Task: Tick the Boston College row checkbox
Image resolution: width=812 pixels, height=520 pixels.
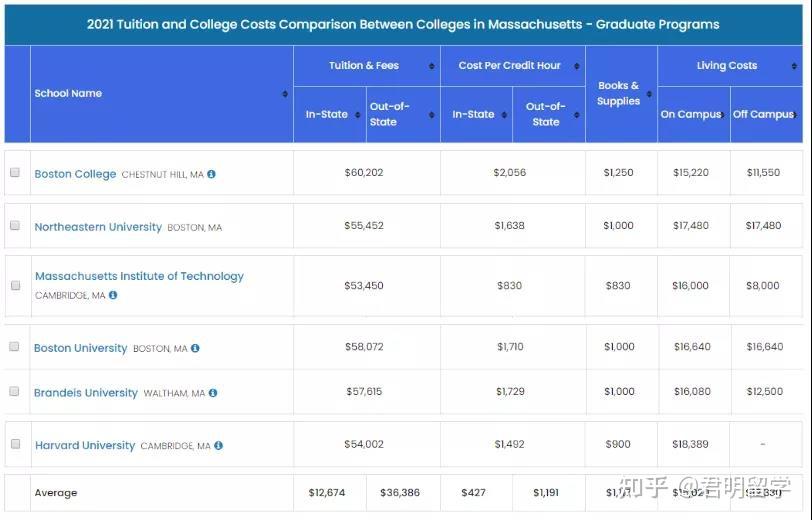Action: click(x=15, y=172)
